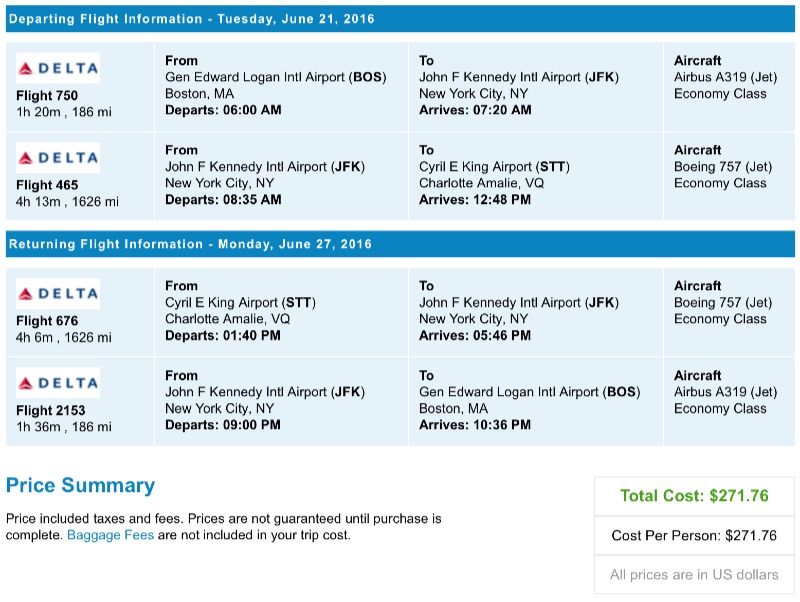Click the Total Cost $271.76 box
Screen dimensions: 800x602
coord(693,495)
